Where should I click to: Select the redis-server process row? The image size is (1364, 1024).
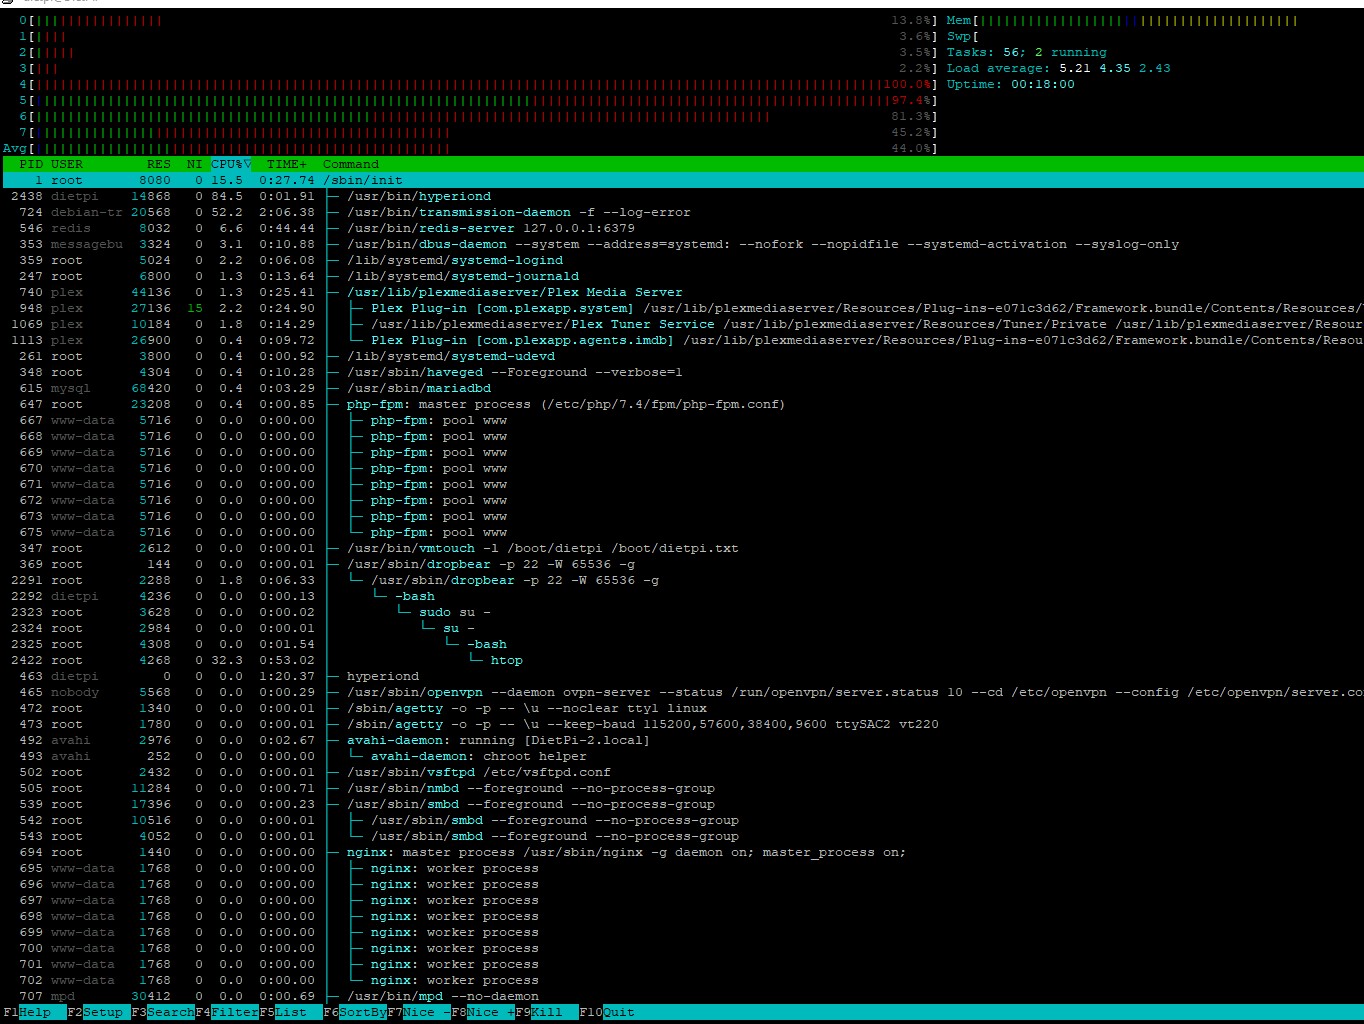[682, 228]
